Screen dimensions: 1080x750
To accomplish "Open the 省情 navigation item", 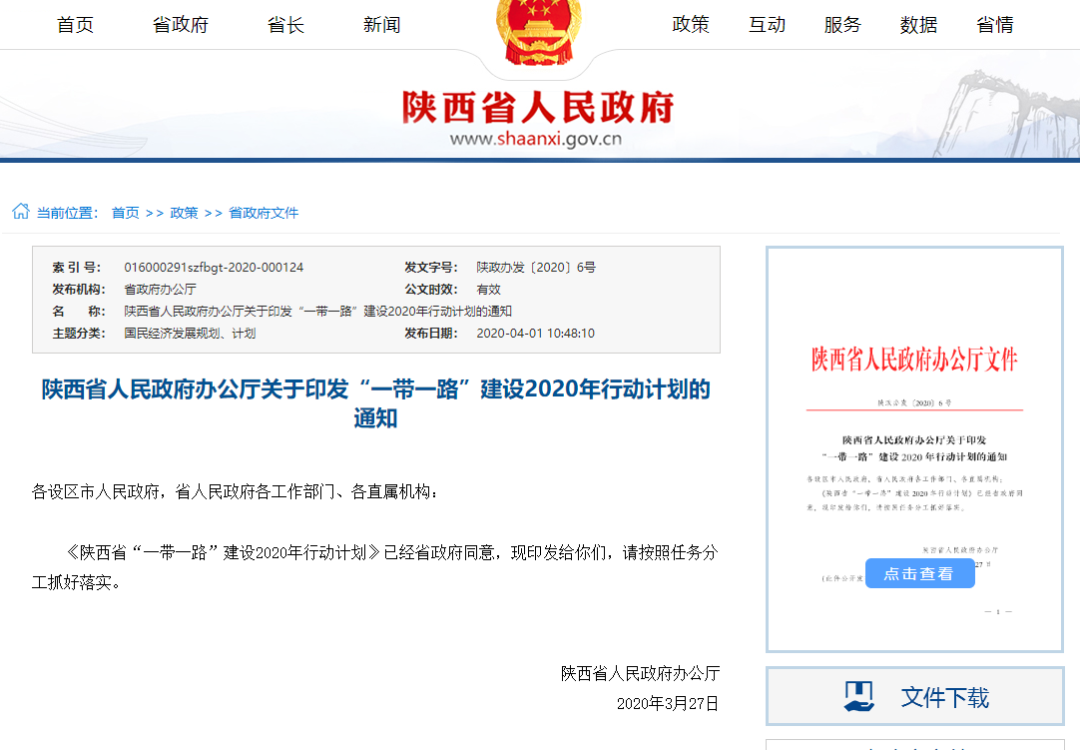I will (994, 25).
